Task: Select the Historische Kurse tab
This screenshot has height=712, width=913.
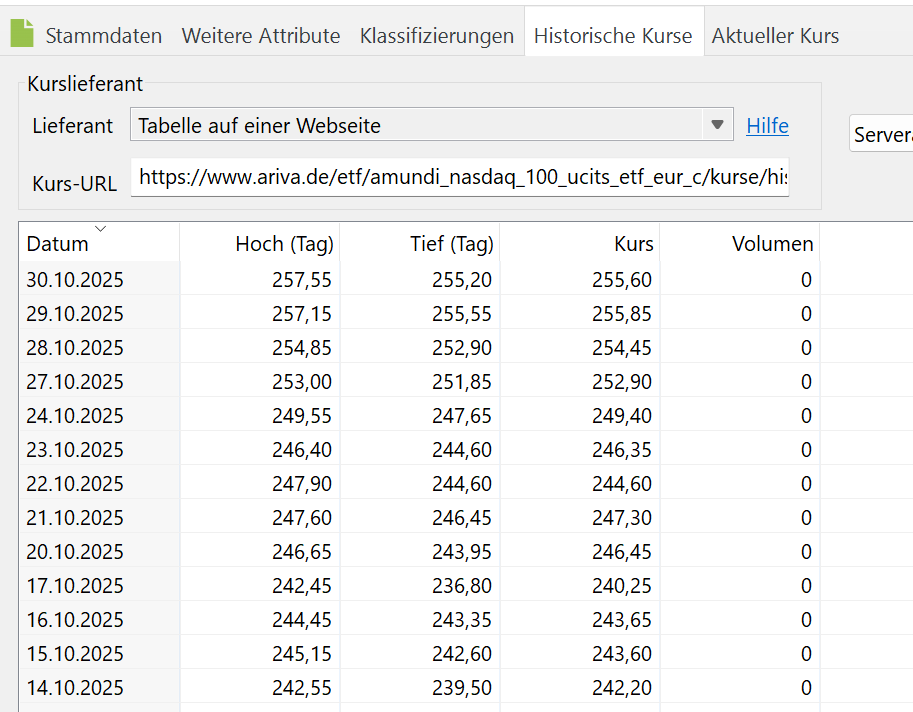Action: click(x=612, y=36)
